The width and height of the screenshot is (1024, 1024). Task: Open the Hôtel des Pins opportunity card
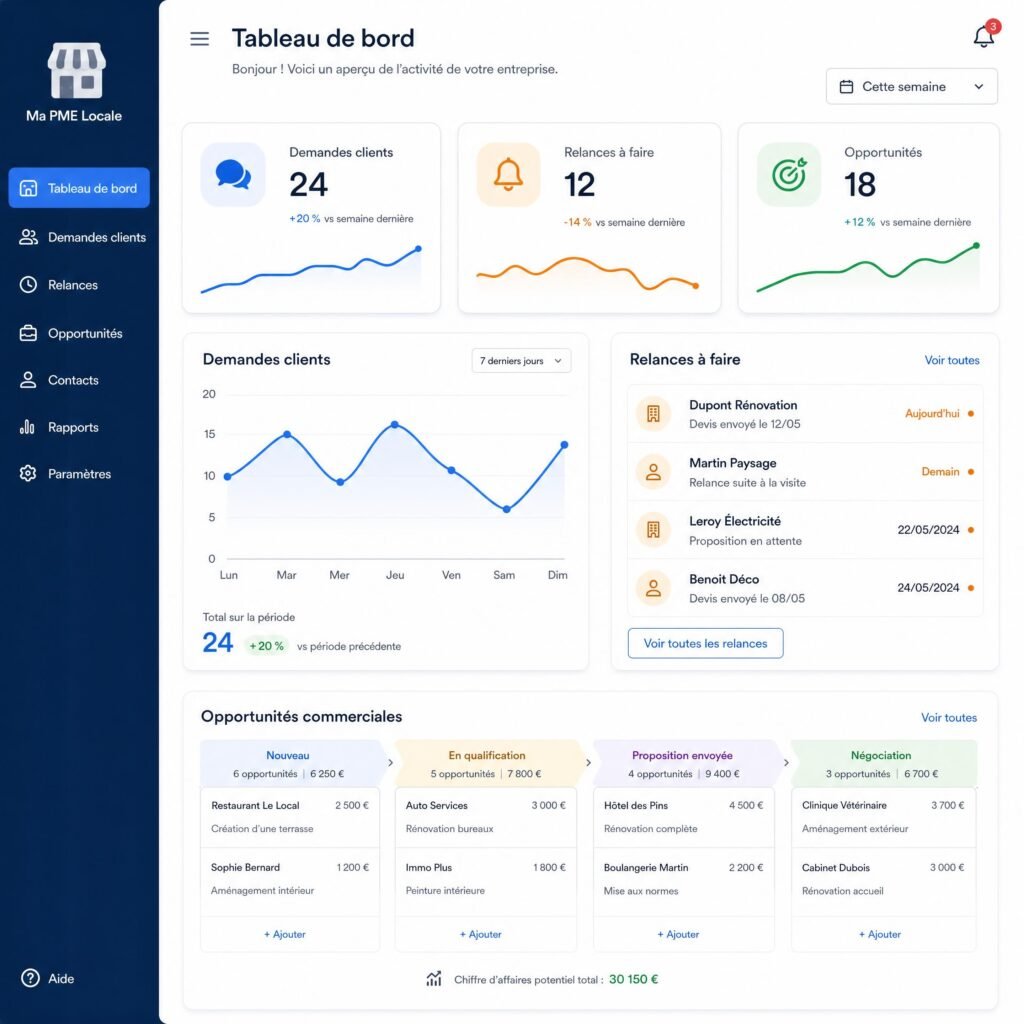coord(684,817)
